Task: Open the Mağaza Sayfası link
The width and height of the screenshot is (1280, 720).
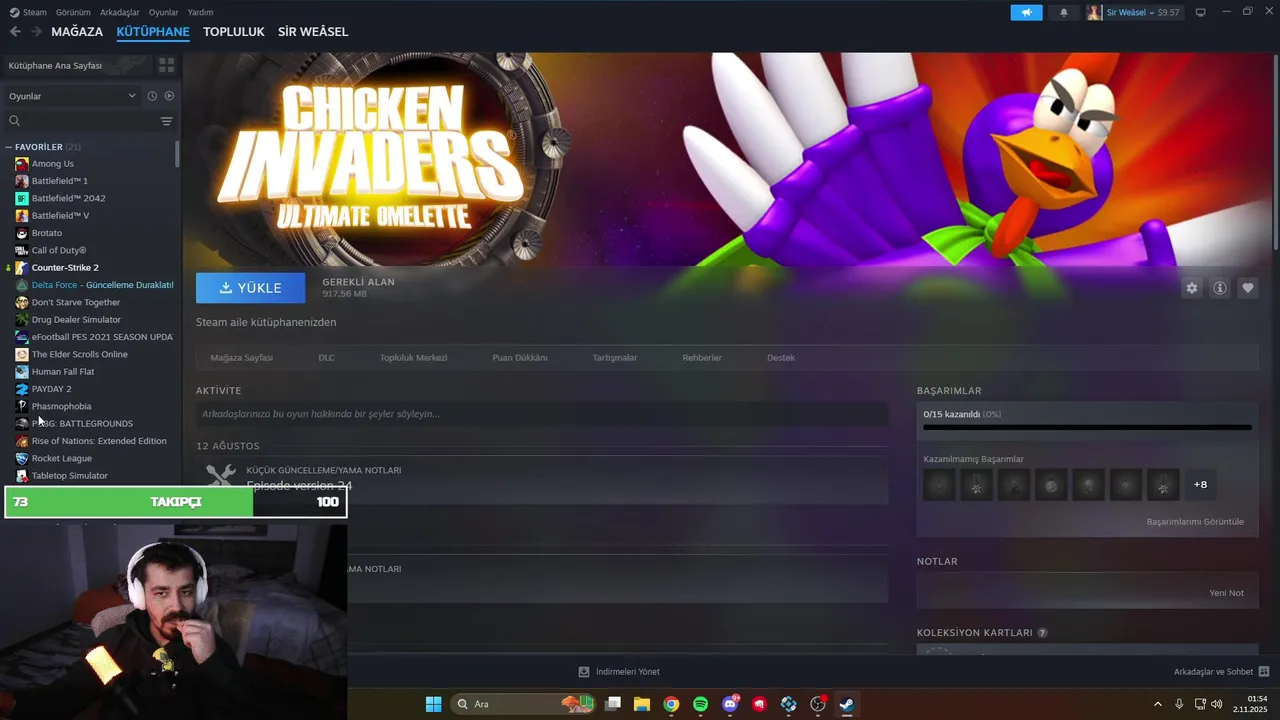Action: click(241, 358)
